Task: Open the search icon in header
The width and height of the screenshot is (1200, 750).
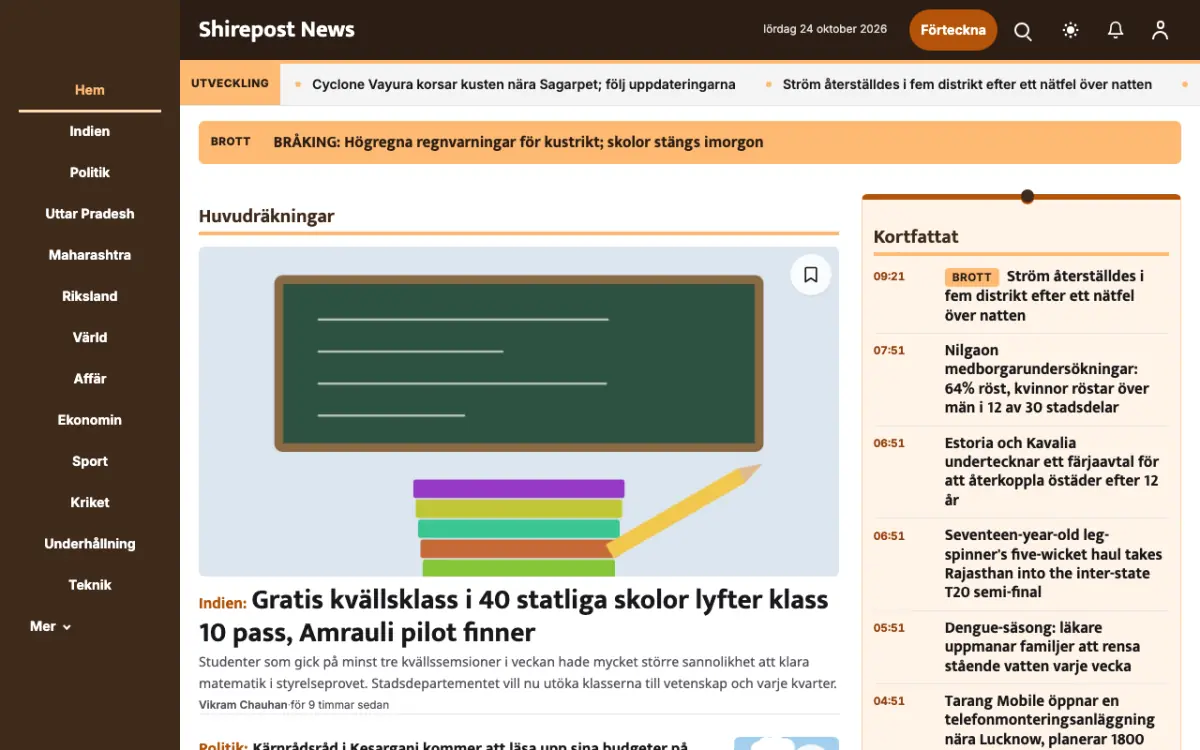Action: point(1023,31)
